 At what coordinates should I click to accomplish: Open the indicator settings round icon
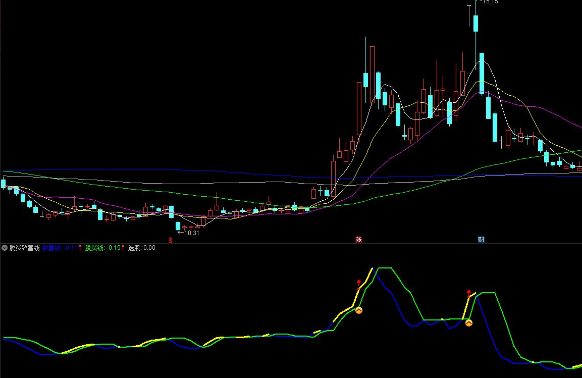click(4, 248)
